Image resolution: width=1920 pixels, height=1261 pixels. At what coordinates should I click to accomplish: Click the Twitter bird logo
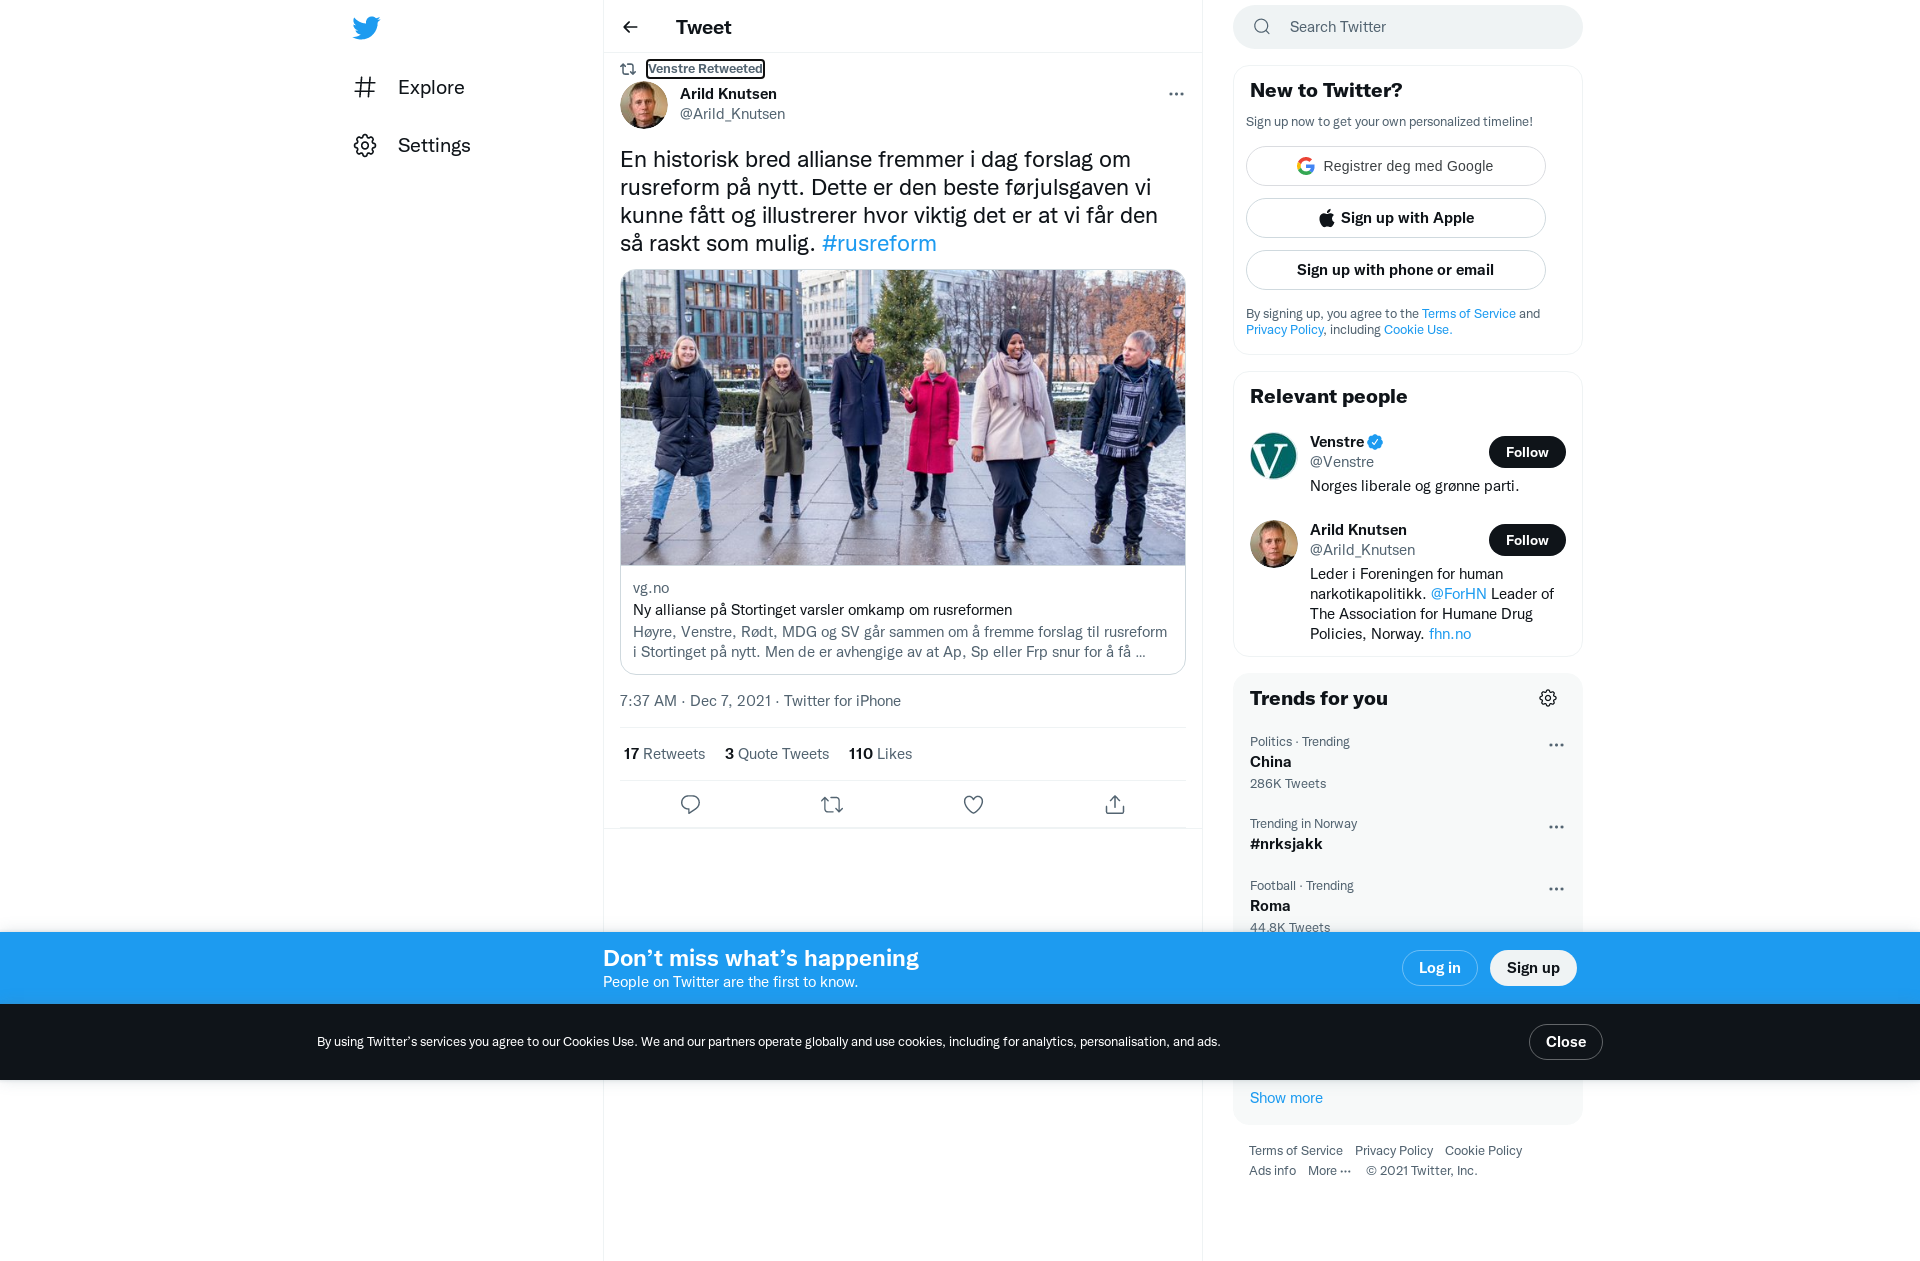point(366,28)
